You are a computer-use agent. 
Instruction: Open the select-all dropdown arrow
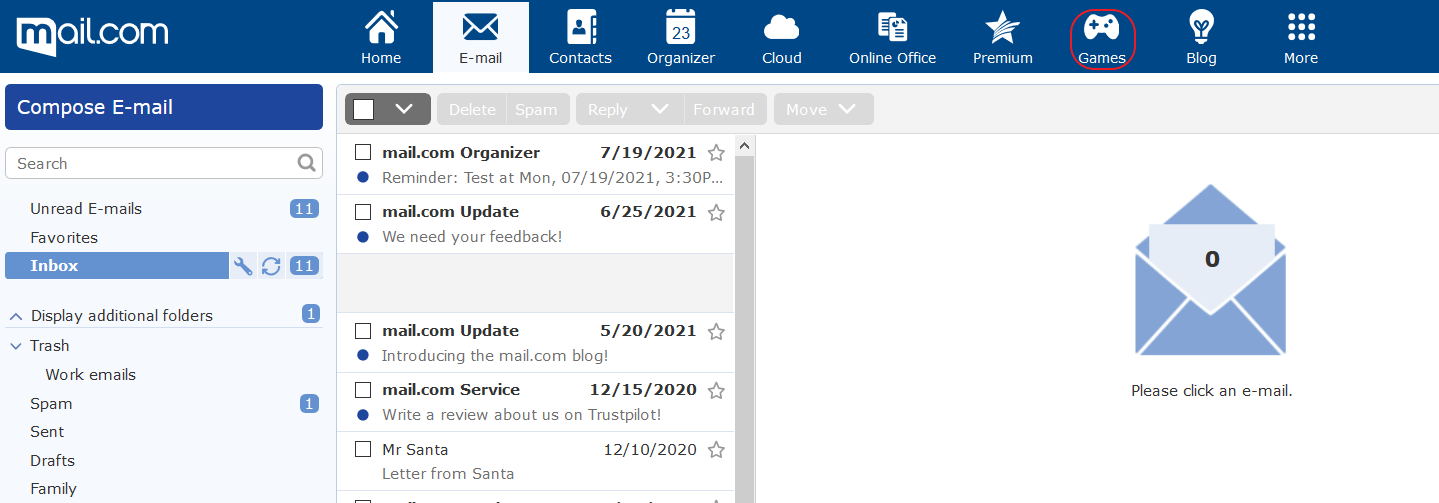coord(405,109)
